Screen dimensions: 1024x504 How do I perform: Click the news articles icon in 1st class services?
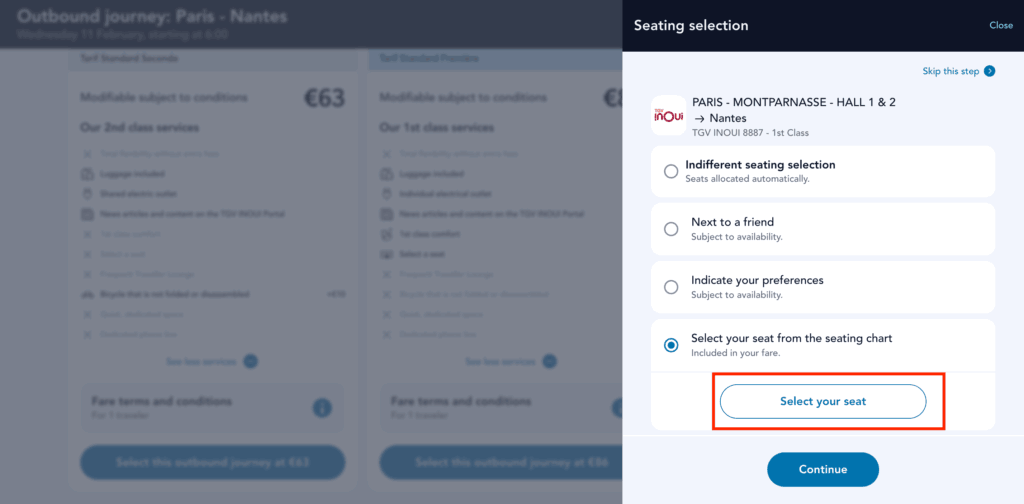pyautogui.click(x=387, y=214)
